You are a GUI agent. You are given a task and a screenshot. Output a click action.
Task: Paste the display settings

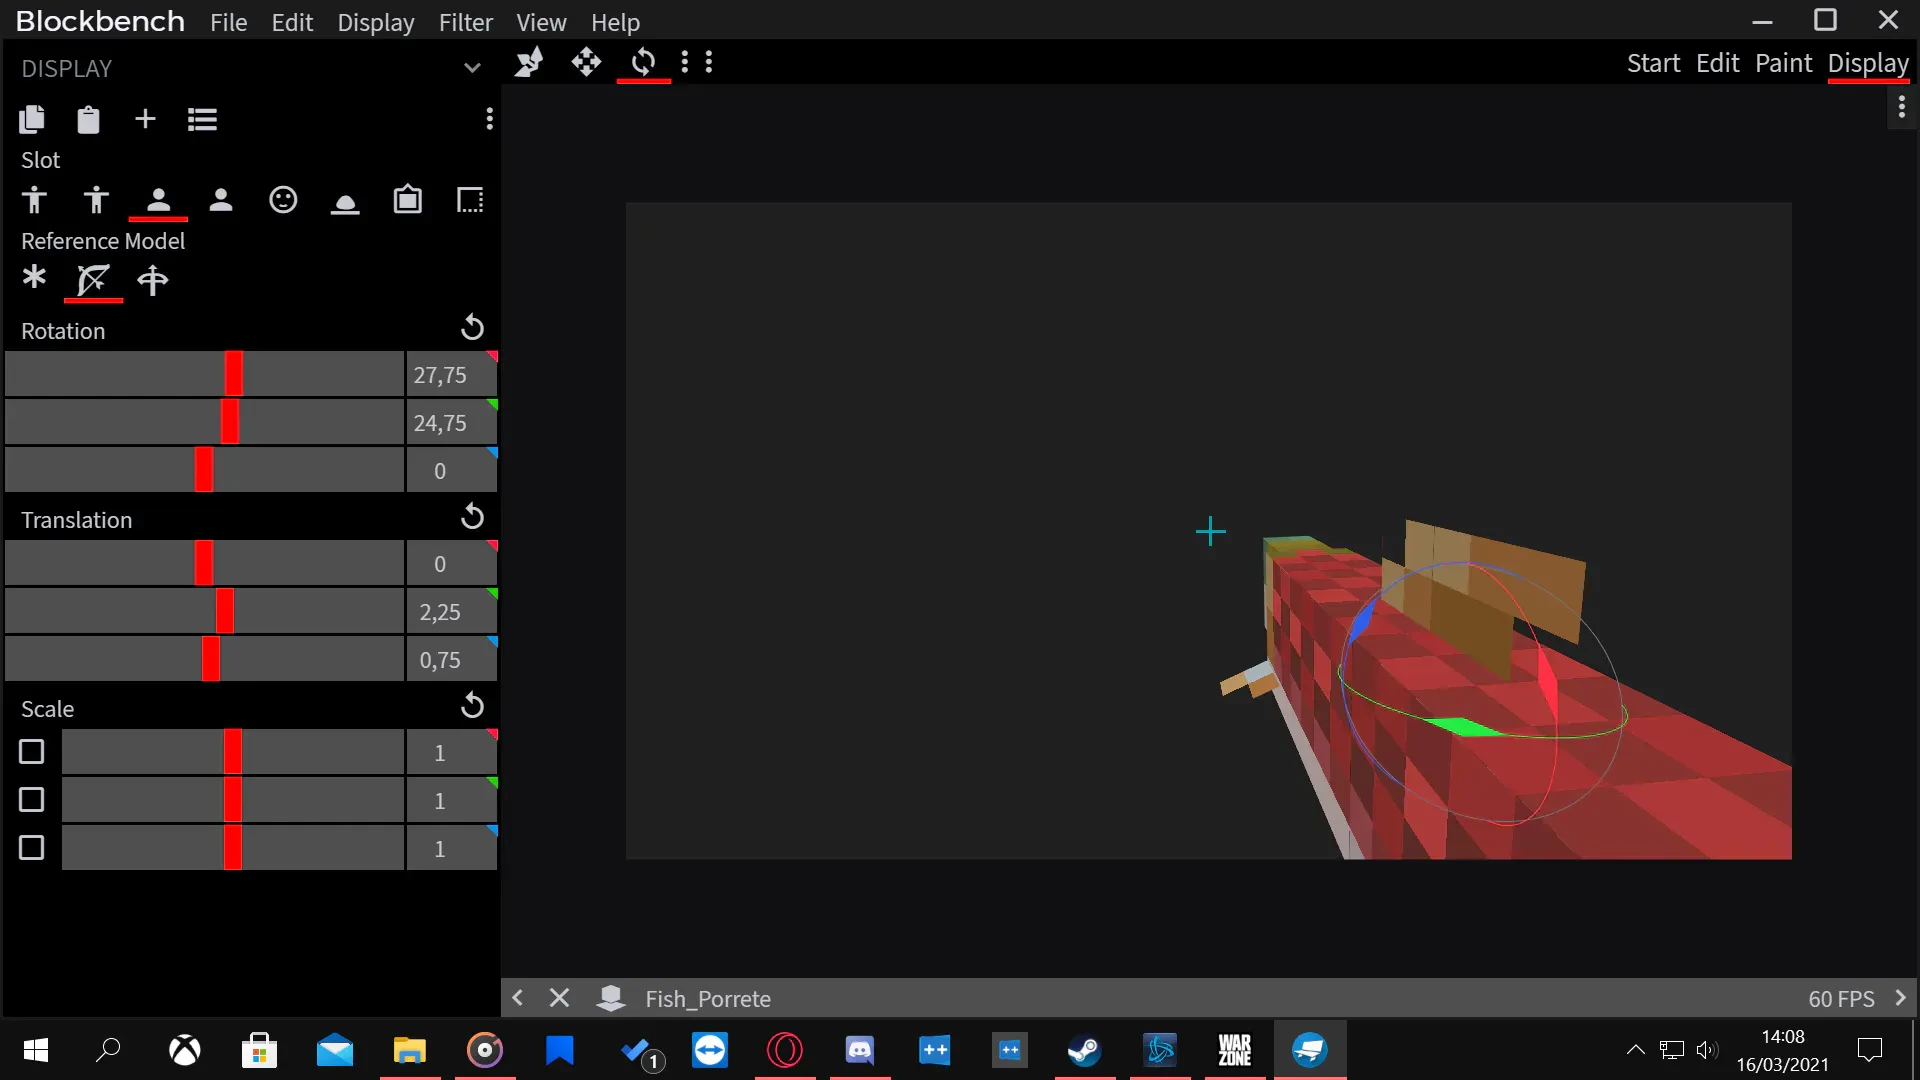coord(88,120)
